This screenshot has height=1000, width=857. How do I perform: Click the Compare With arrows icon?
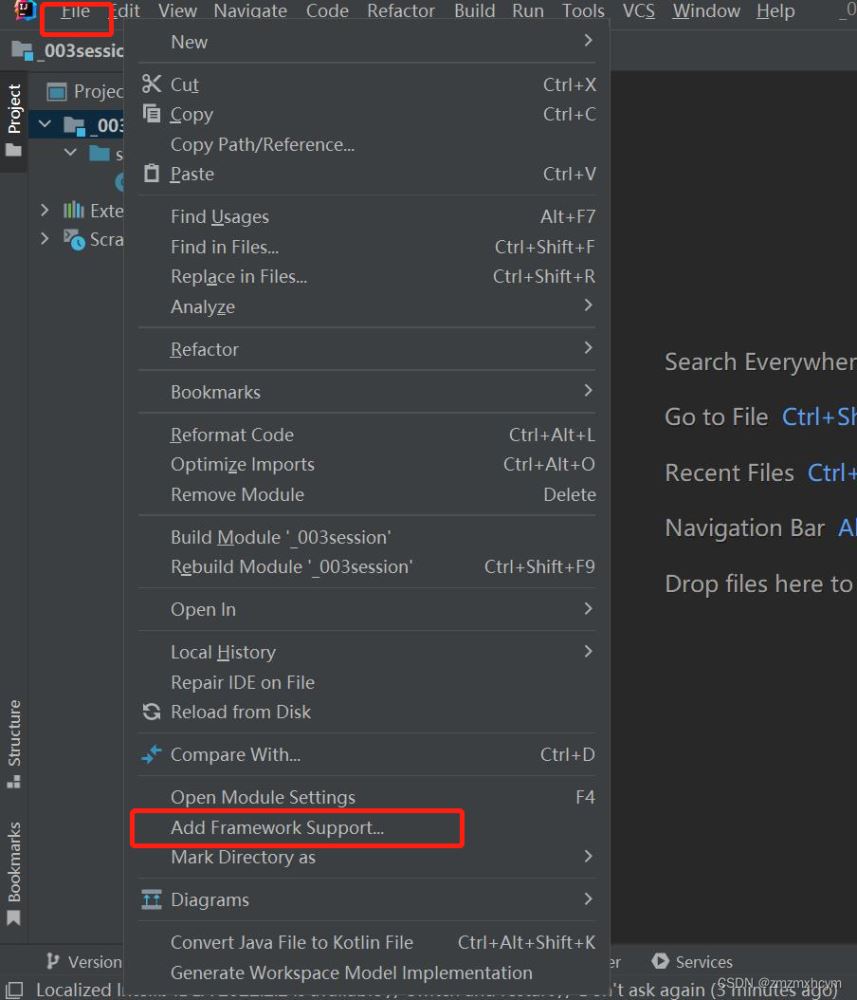click(x=151, y=755)
